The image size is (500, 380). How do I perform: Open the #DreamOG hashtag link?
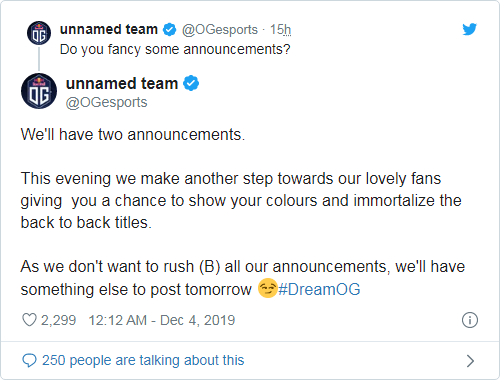pos(319,289)
